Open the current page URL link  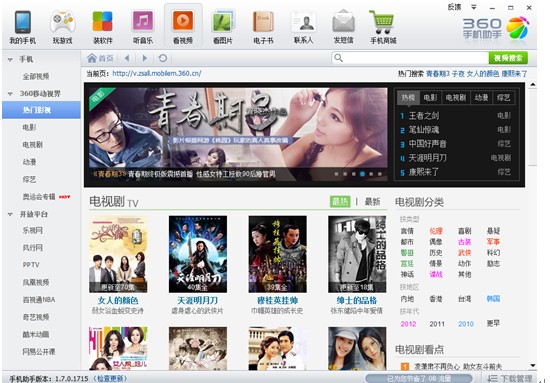coord(157,73)
